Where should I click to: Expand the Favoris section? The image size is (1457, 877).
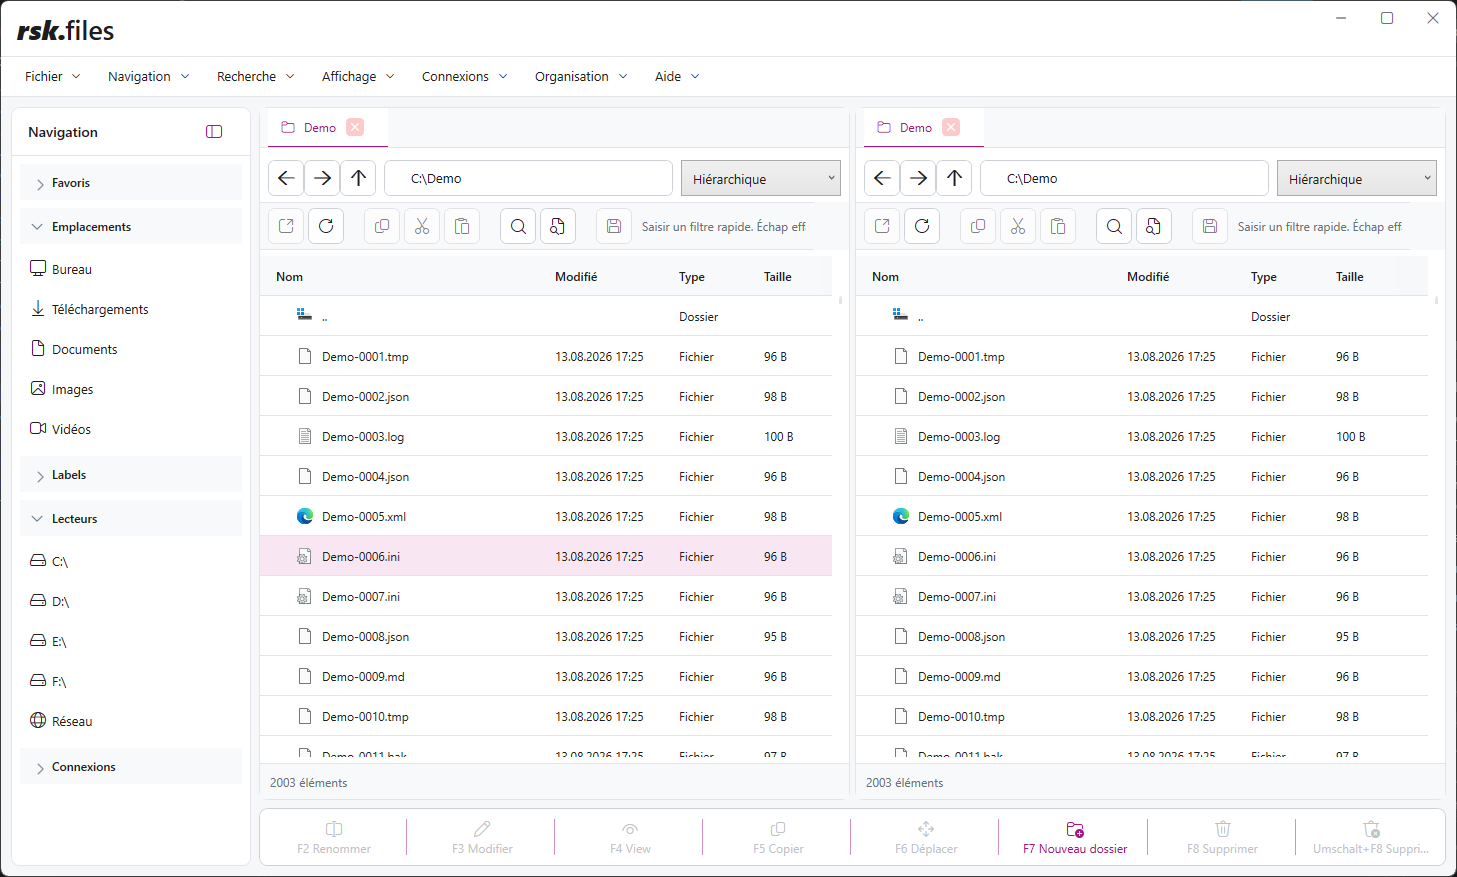[x=131, y=183]
